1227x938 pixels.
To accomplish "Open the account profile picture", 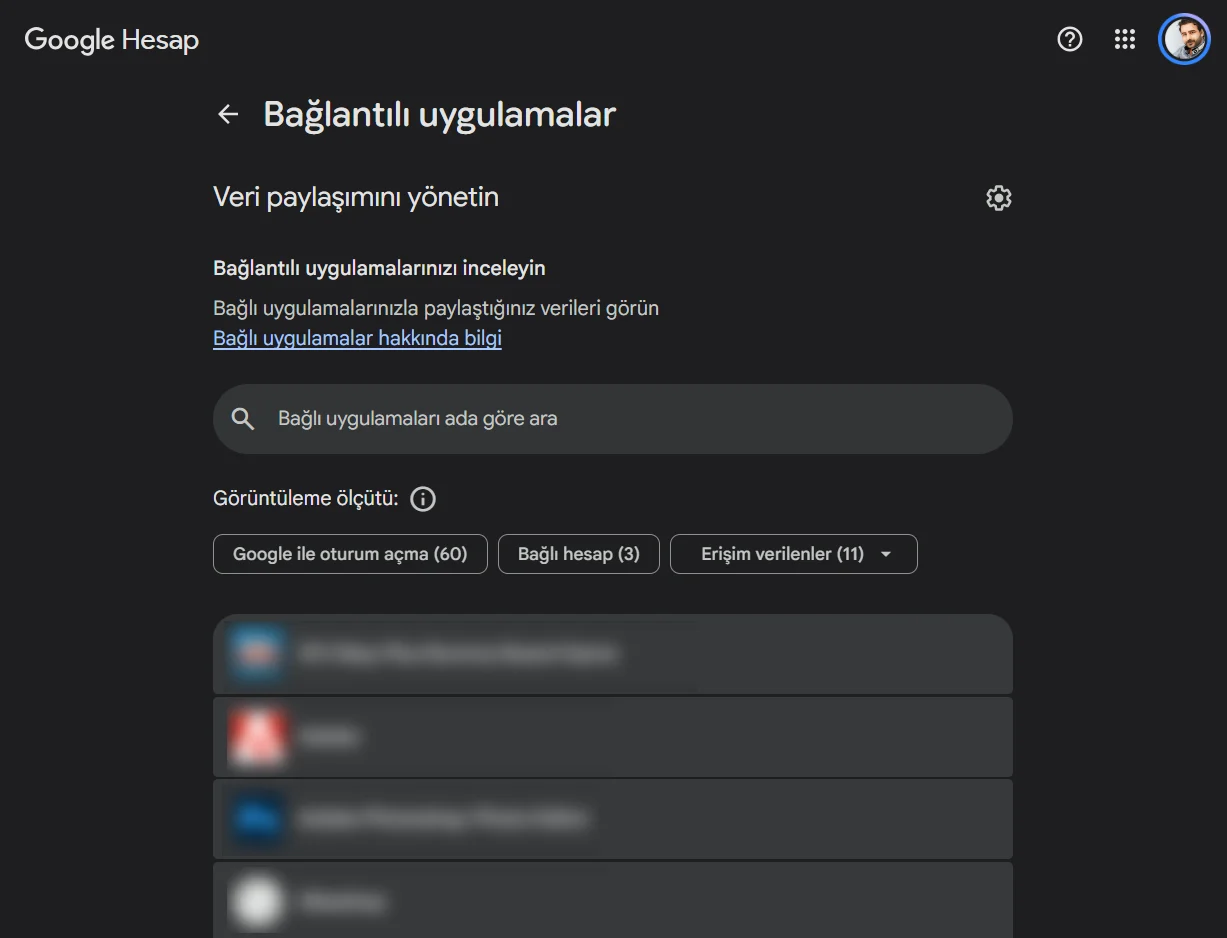I will click(x=1185, y=39).
